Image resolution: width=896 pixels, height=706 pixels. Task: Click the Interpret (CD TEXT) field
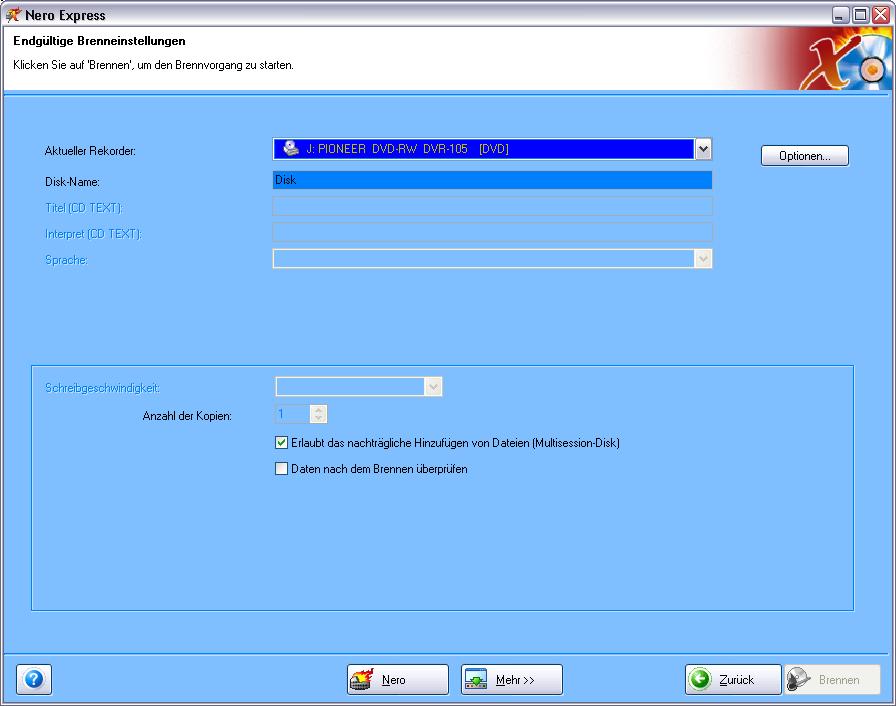tap(492, 232)
